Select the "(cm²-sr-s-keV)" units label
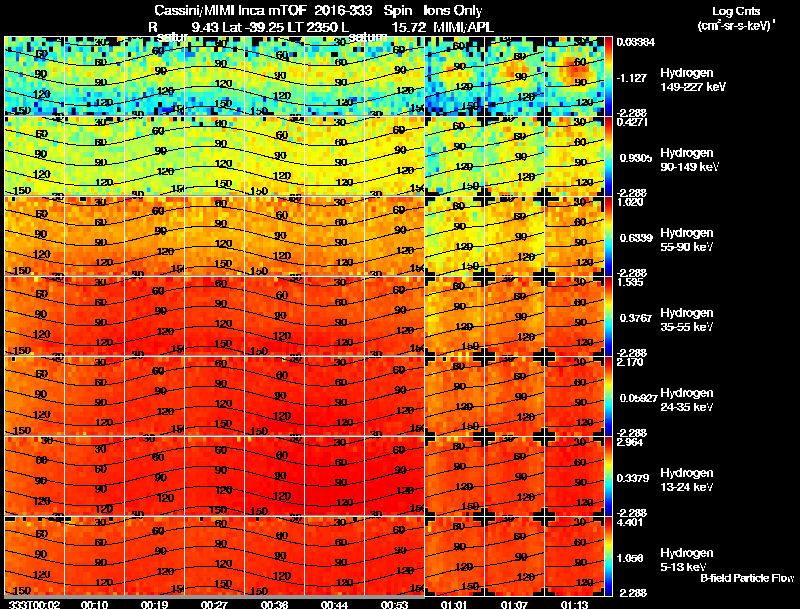800x609 pixels. (736, 26)
